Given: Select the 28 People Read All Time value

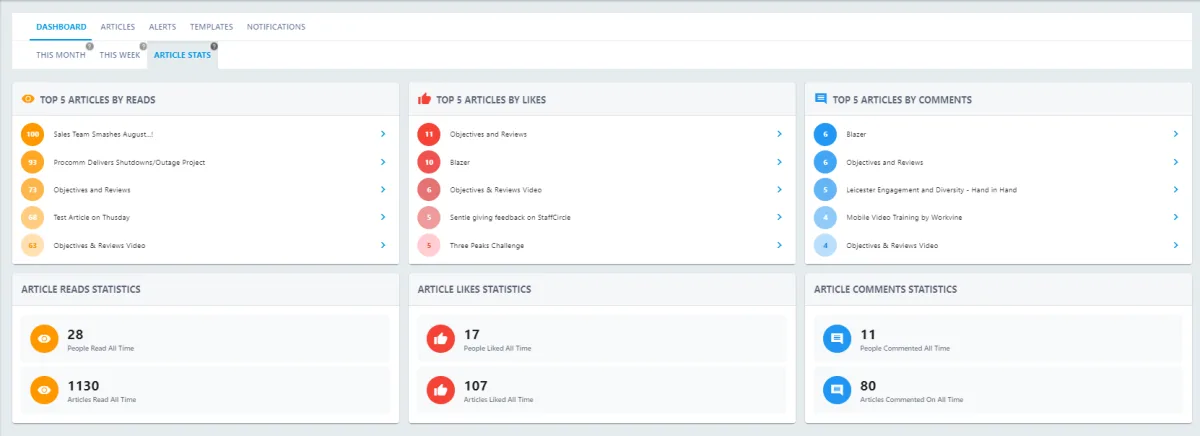Looking at the screenshot, I should [x=75, y=334].
